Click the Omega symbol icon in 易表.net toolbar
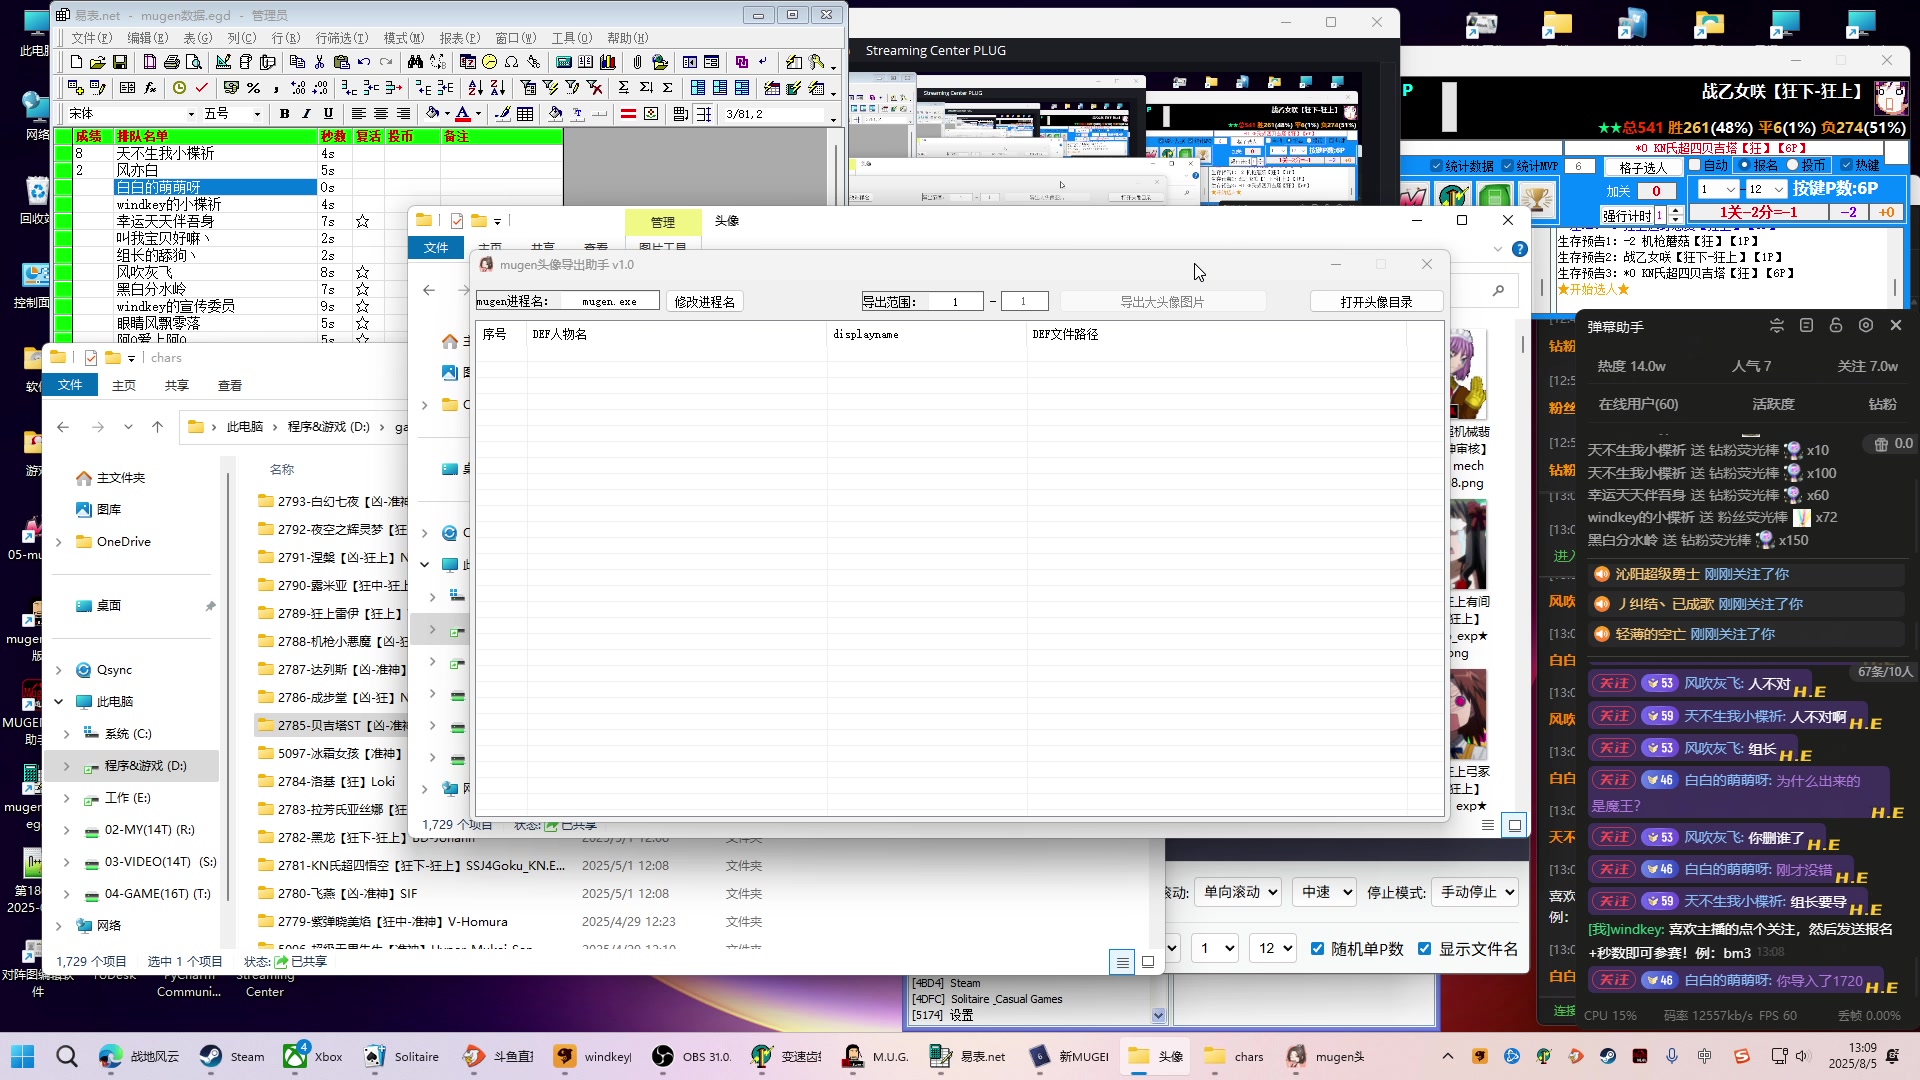1920x1080 pixels. pos(511,62)
